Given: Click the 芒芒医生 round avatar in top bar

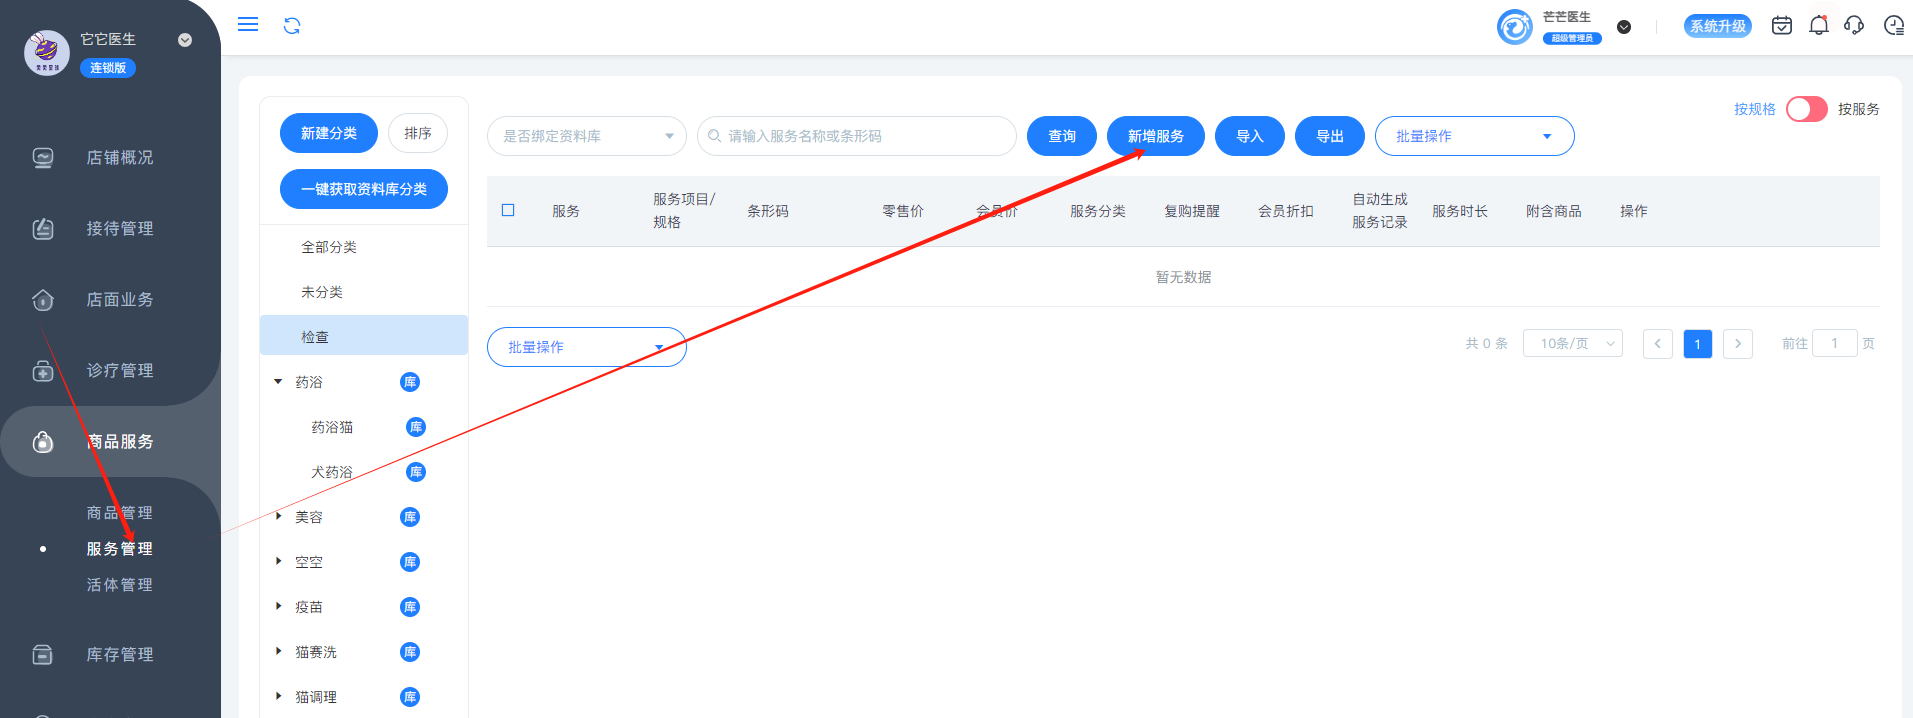Looking at the screenshot, I should [x=1515, y=27].
